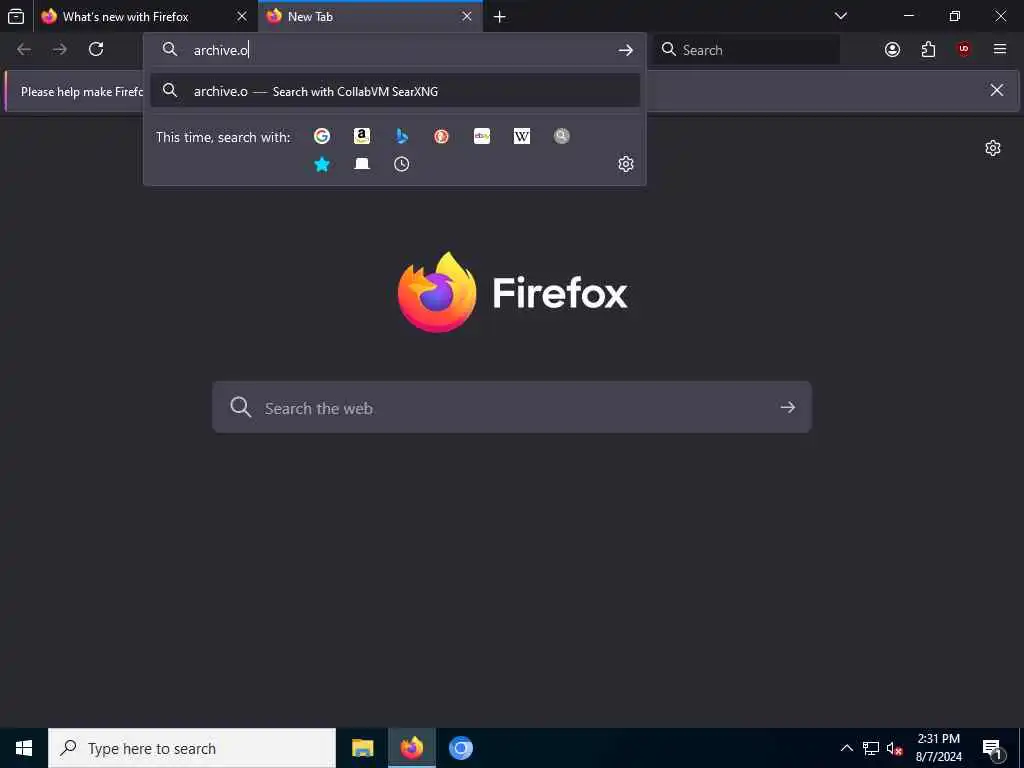Reload the current page

pyautogui.click(x=96, y=49)
